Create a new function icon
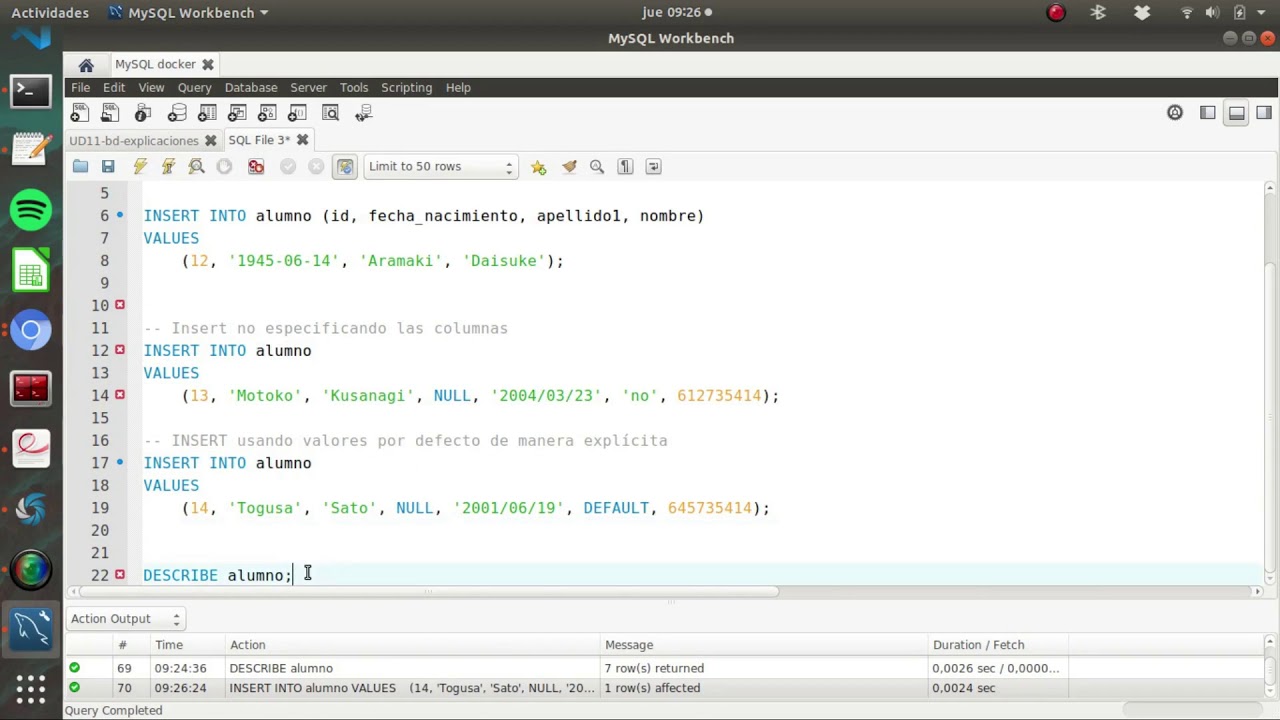 [x=297, y=113]
